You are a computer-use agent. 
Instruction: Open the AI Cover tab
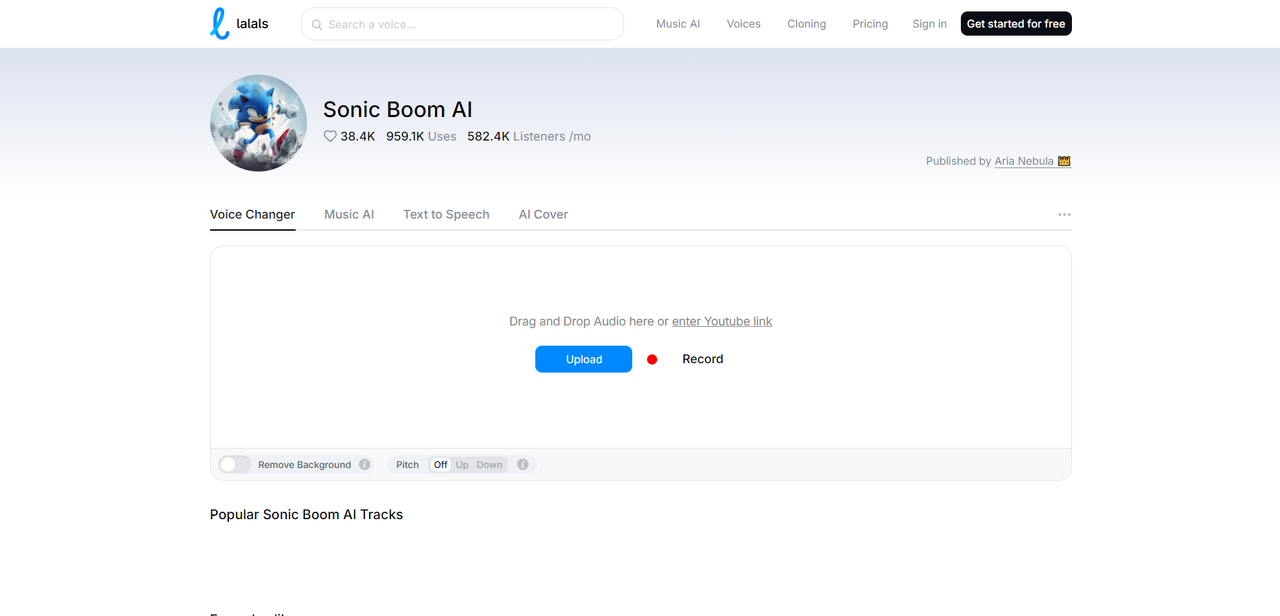click(x=543, y=214)
